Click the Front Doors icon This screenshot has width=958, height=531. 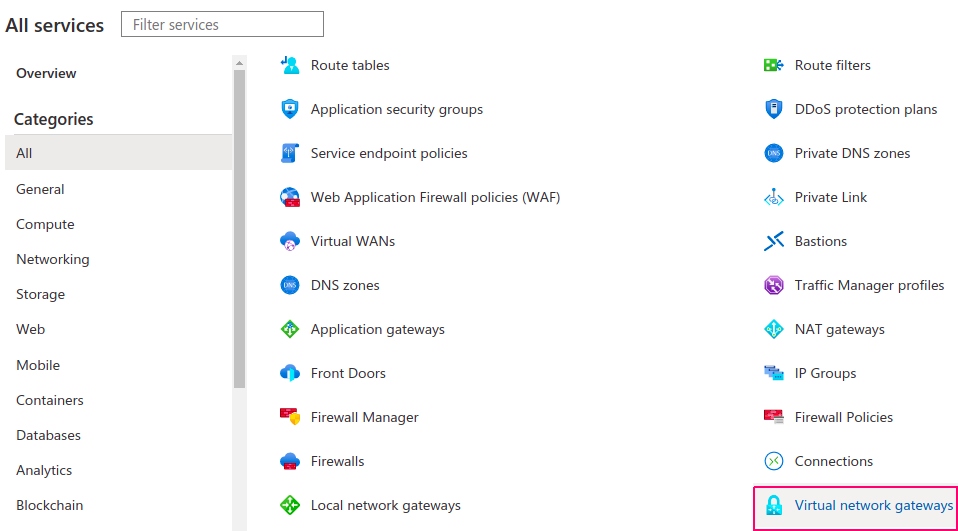[290, 373]
